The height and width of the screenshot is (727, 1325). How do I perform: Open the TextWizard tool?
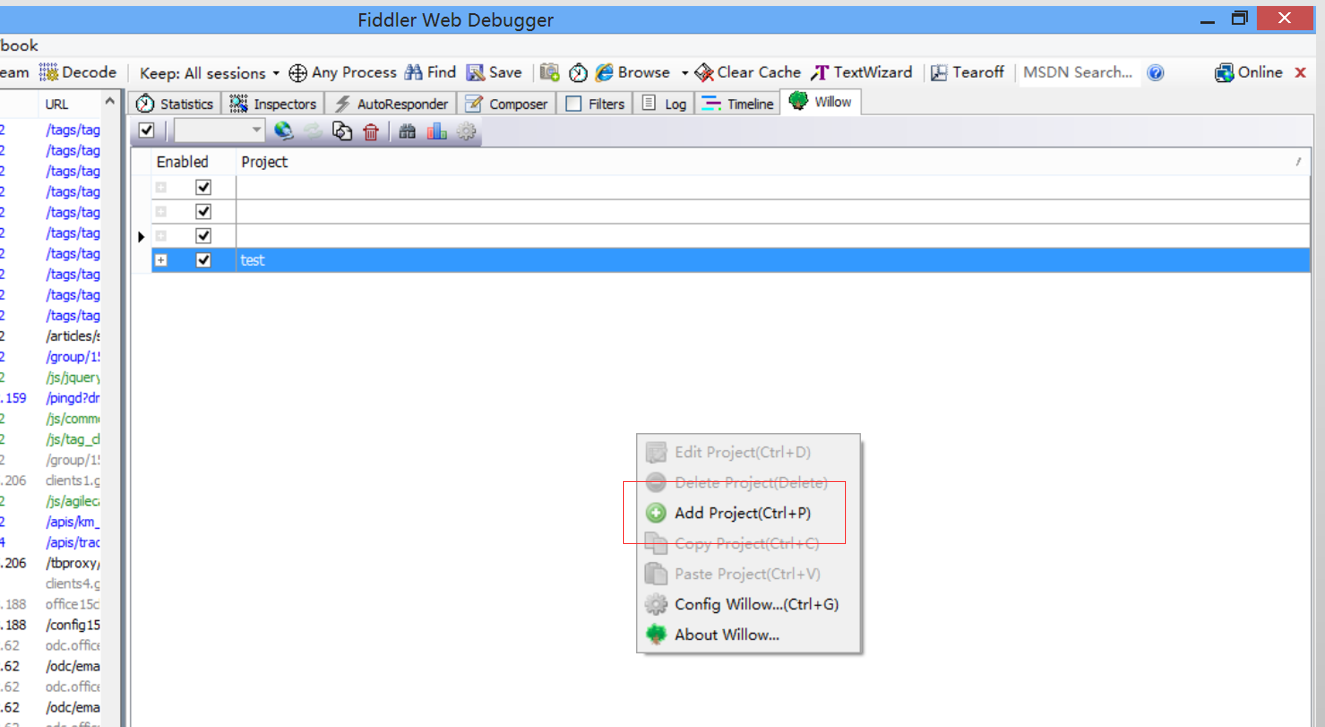(861, 72)
